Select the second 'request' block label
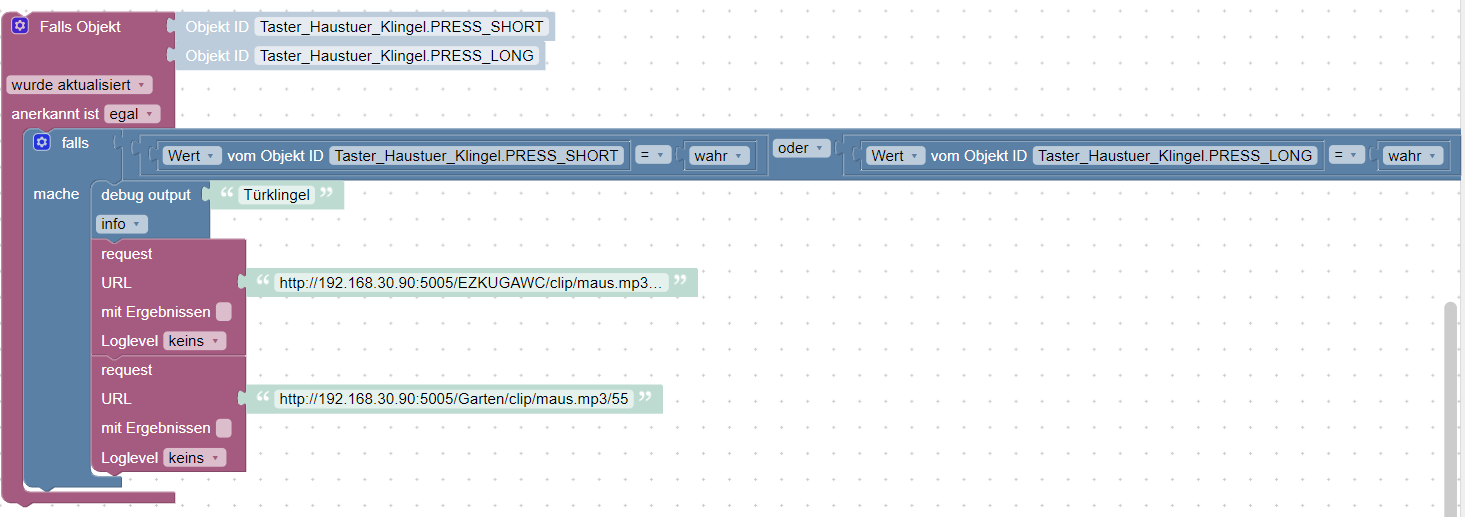This screenshot has width=1465, height=517. pyautogui.click(x=127, y=370)
